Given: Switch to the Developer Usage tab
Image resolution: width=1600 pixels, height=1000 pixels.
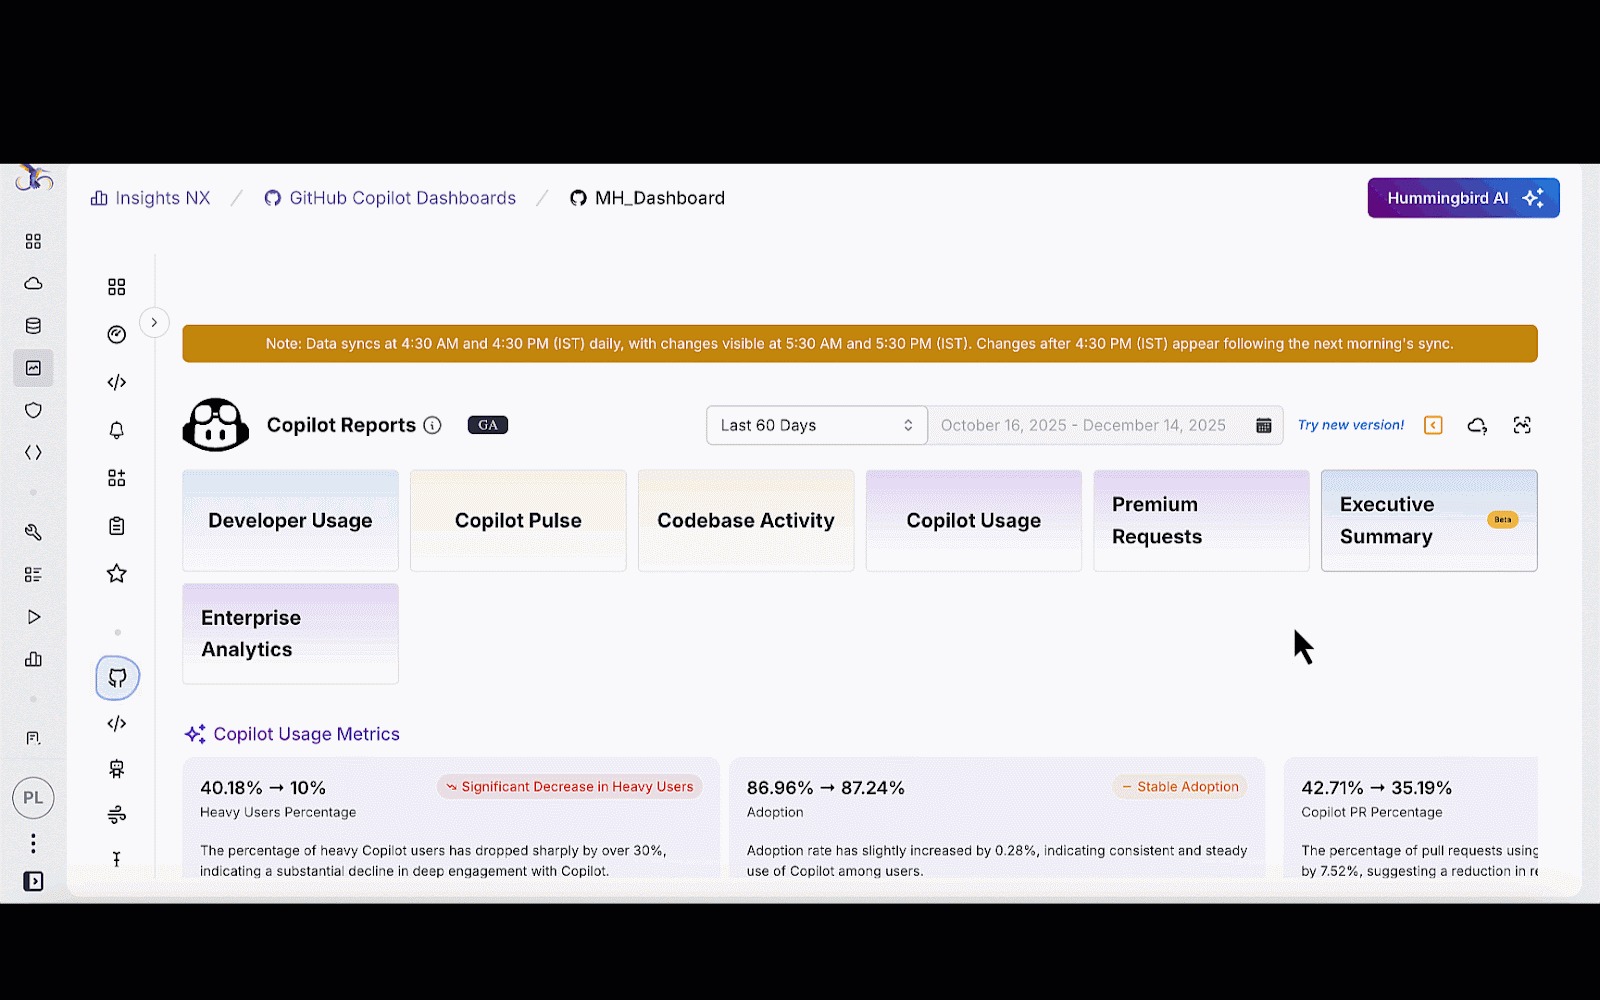Looking at the screenshot, I should [x=290, y=521].
